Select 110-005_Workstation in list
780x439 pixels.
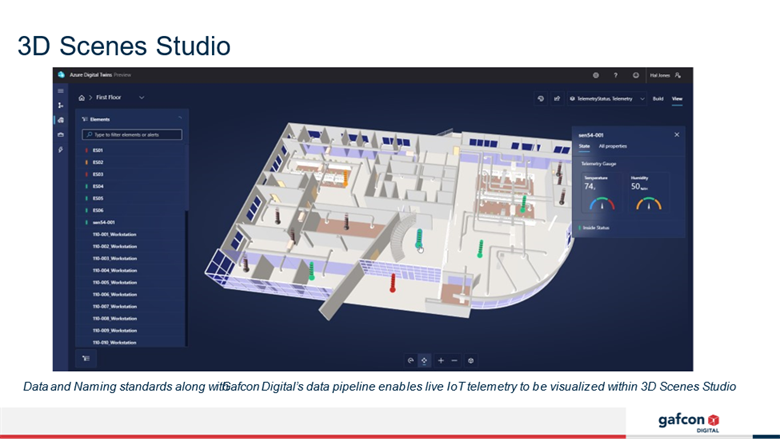click(132, 282)
